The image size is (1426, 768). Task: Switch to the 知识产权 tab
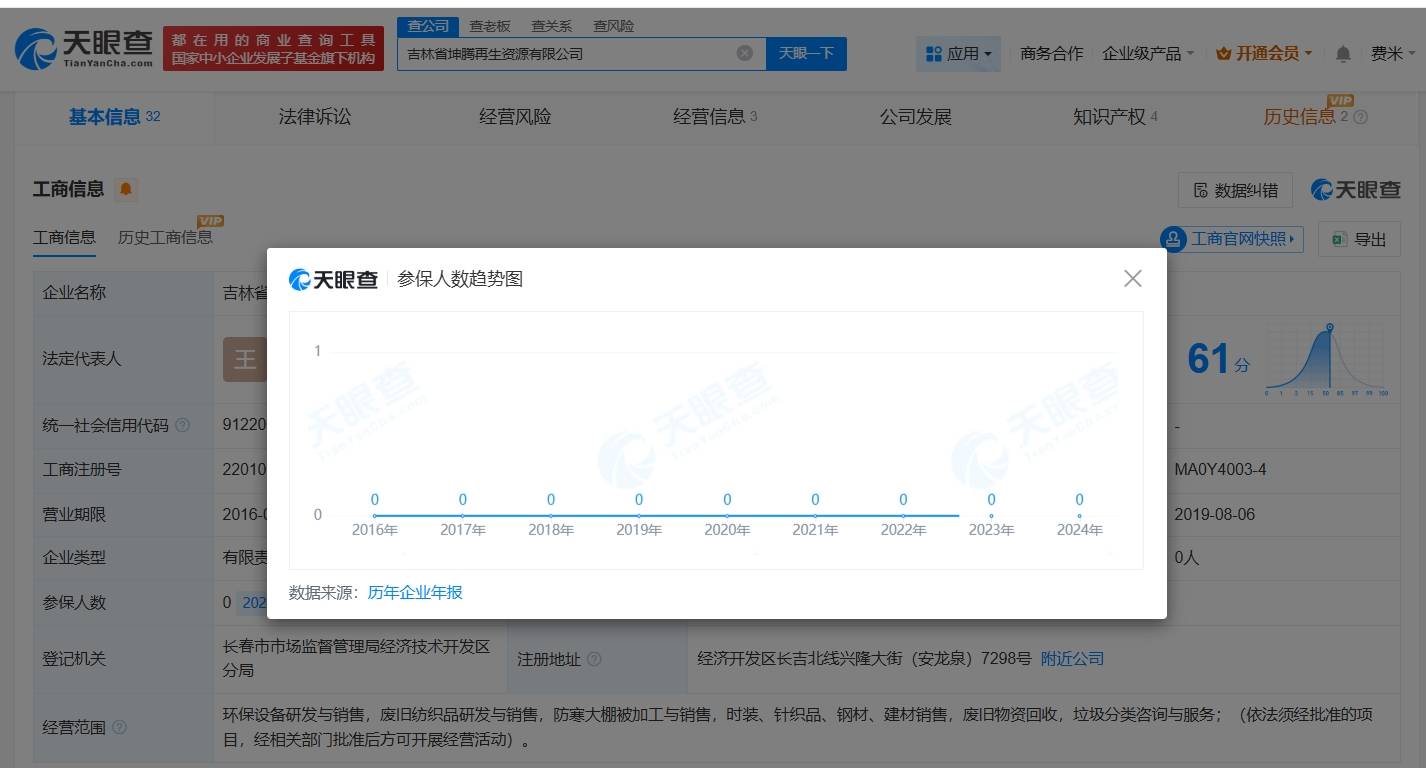coord(1107,115)
